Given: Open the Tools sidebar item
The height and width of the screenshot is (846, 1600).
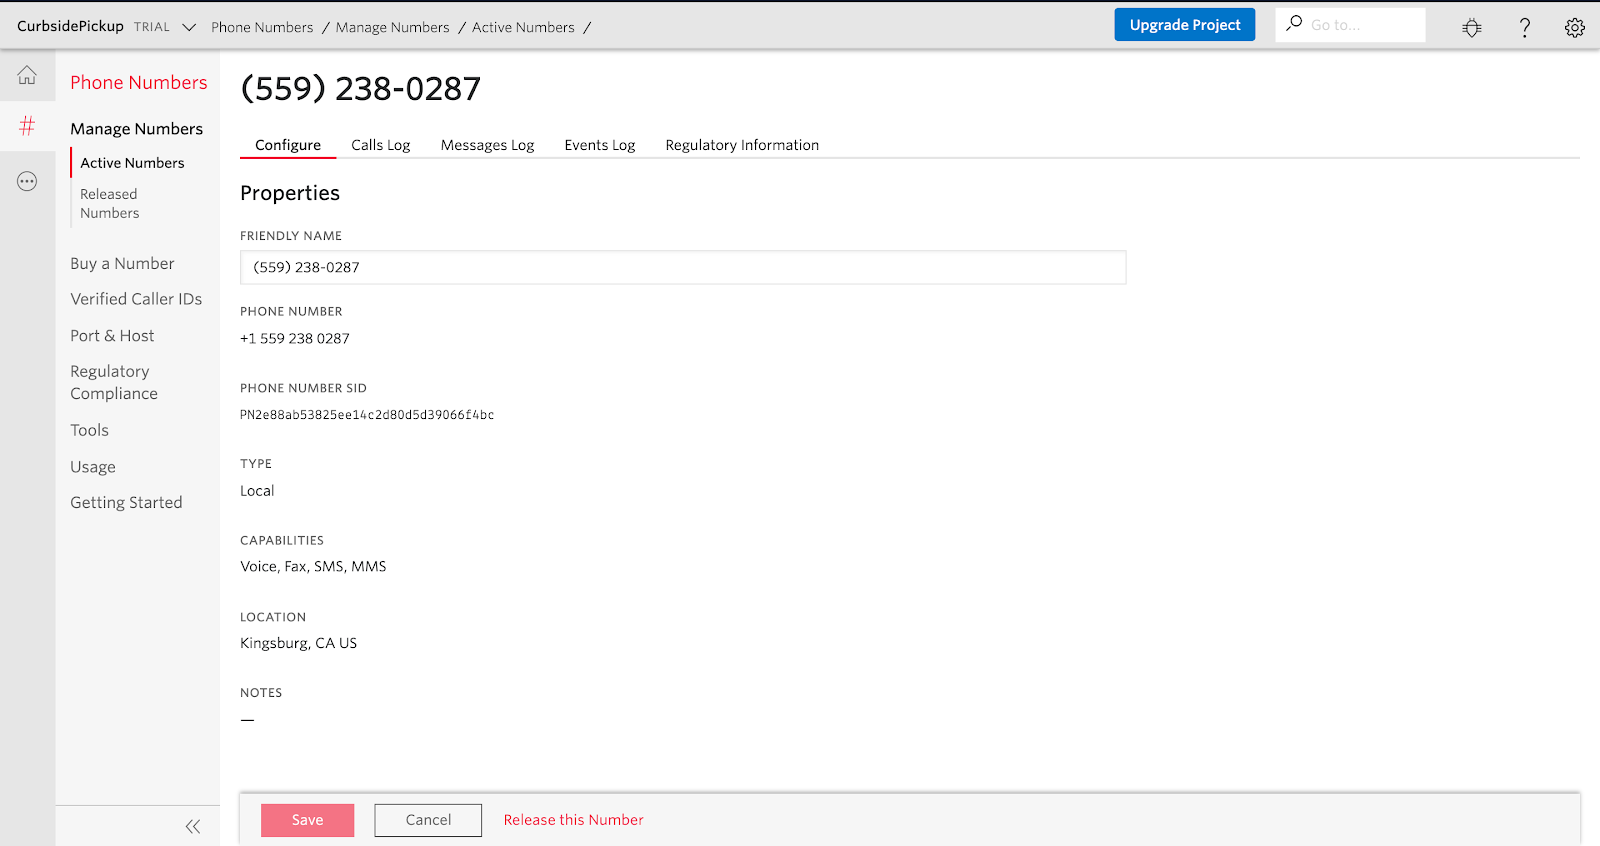Looking at the screenshot, I should point(89,430).
